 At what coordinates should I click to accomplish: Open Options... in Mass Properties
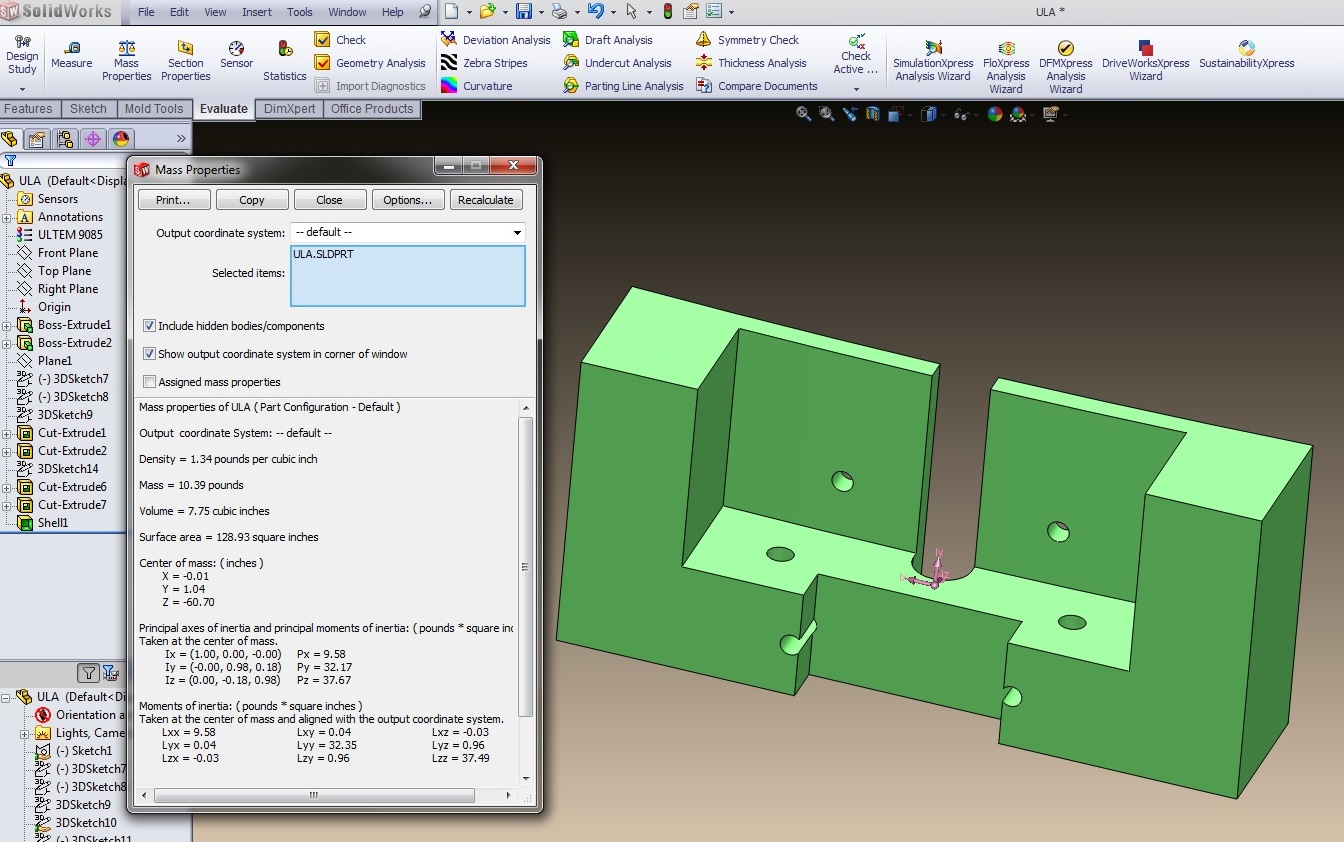(407, 200)
